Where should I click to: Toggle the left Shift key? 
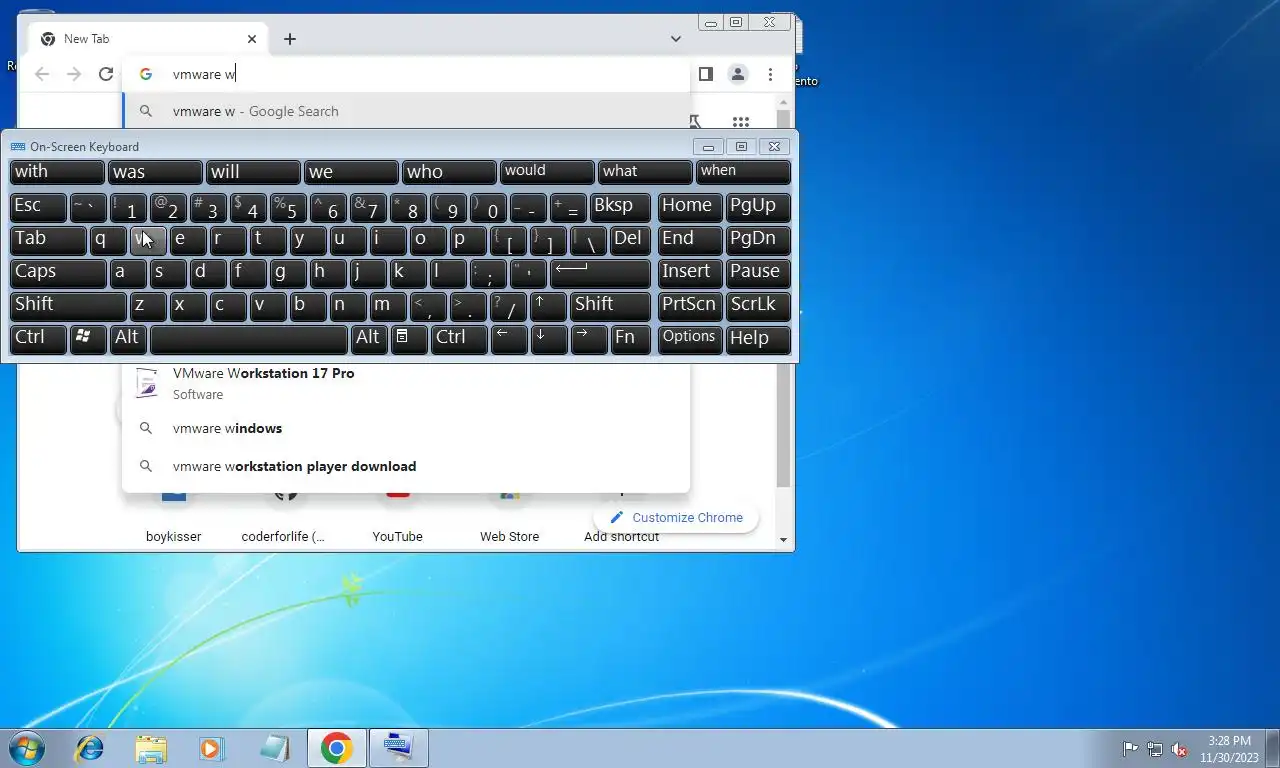coord(68,306)
